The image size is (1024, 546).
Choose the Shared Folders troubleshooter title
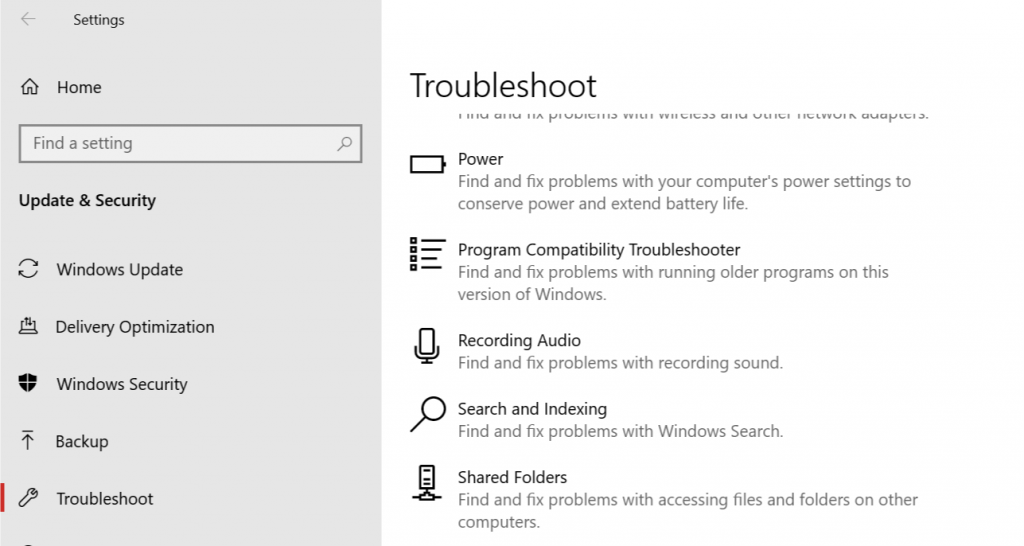coord(512,477)
